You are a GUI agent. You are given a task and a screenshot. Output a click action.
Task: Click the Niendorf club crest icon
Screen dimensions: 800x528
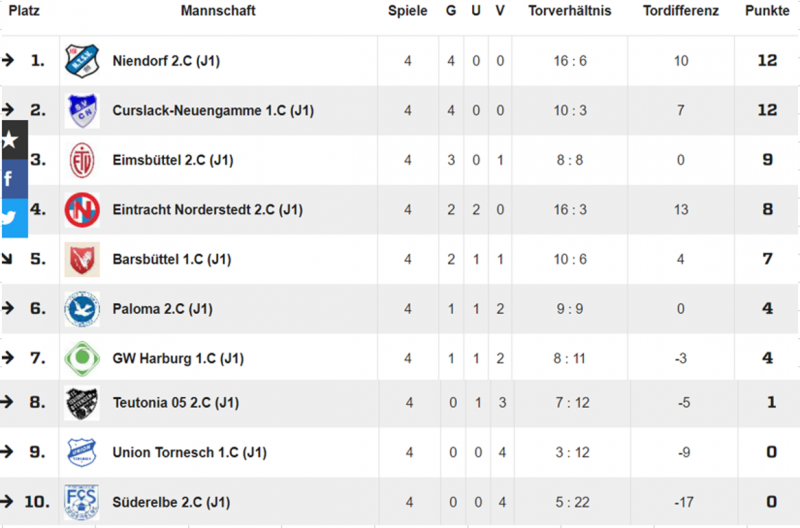82,61
